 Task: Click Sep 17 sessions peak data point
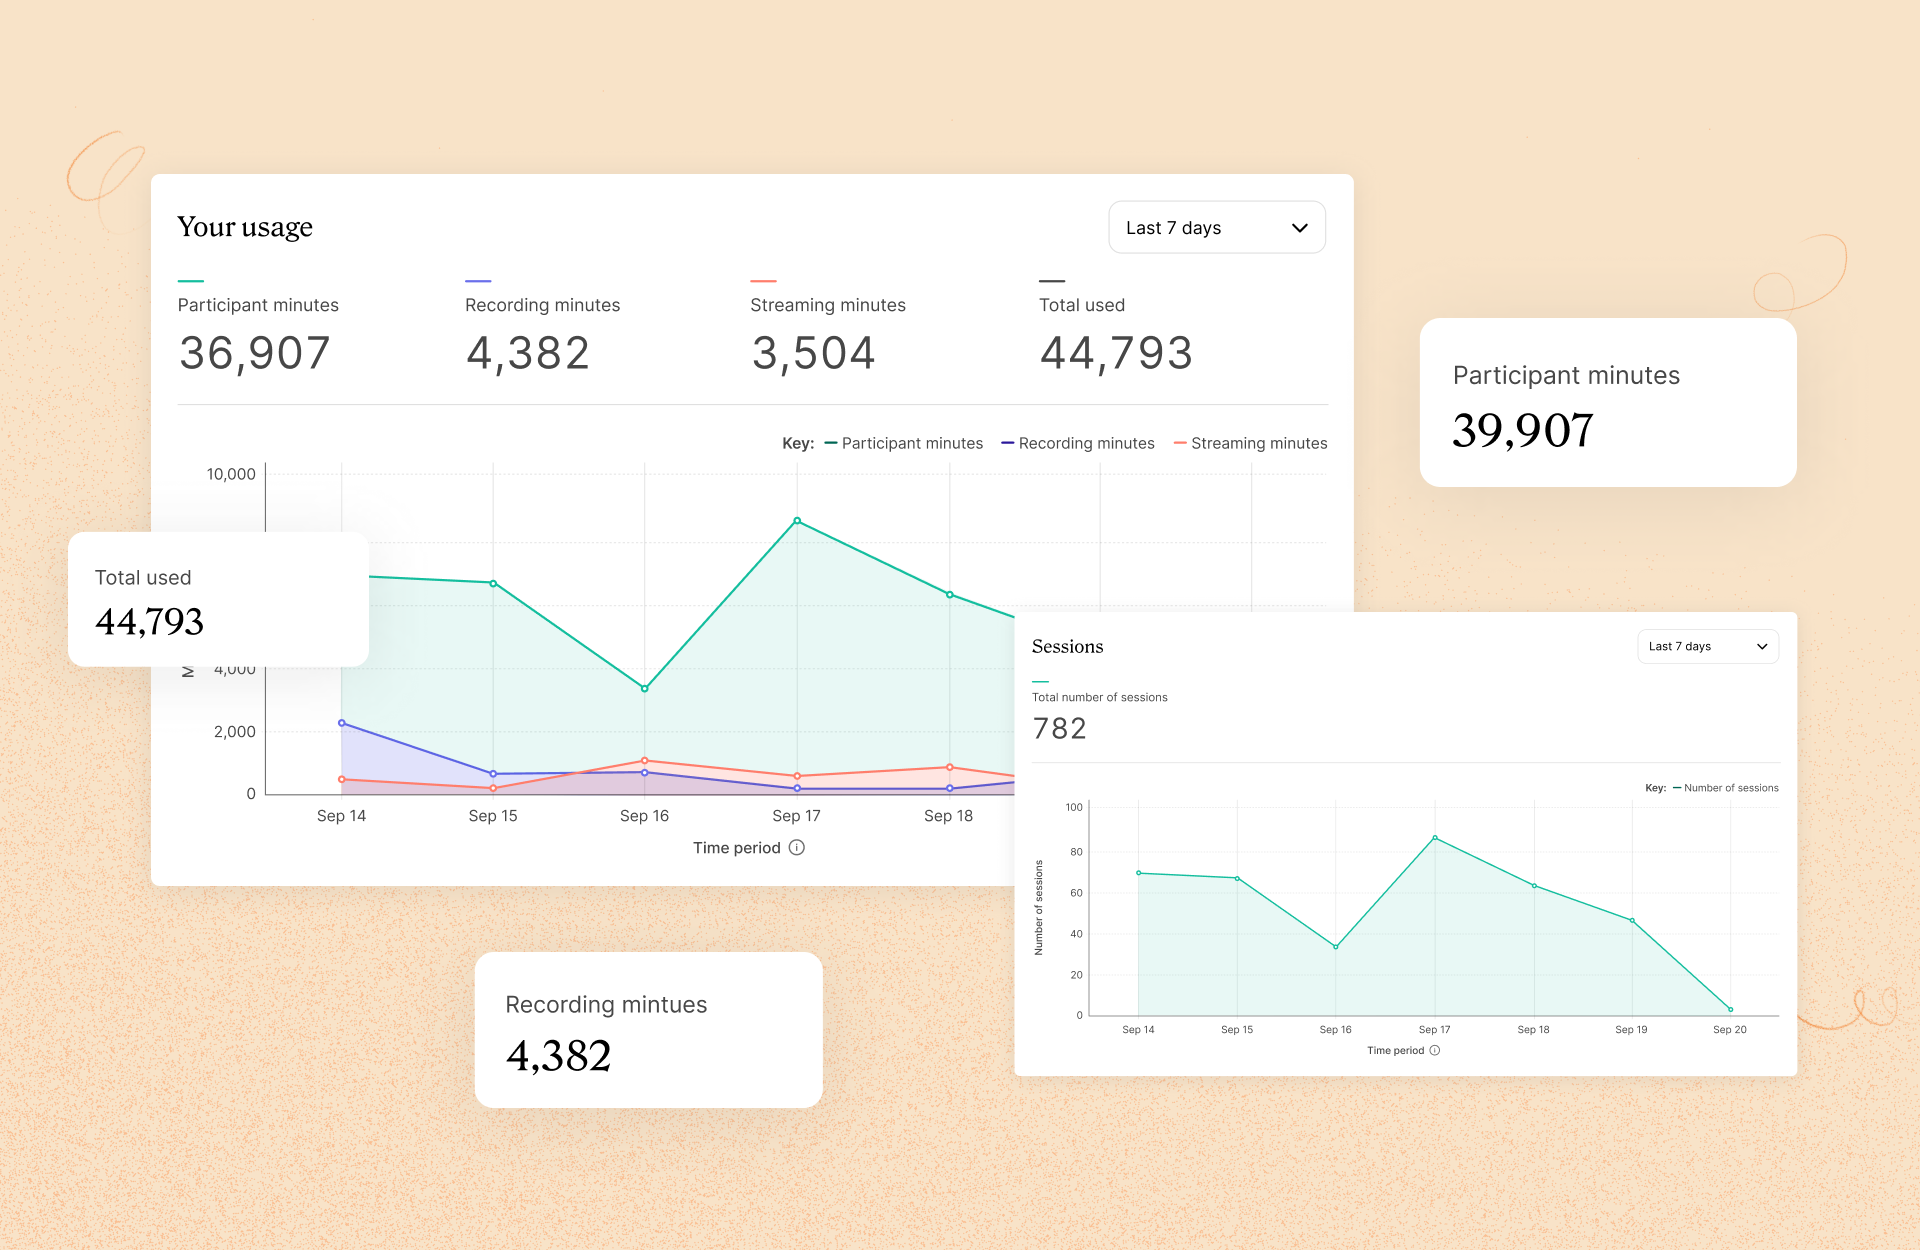point(1435,838)
